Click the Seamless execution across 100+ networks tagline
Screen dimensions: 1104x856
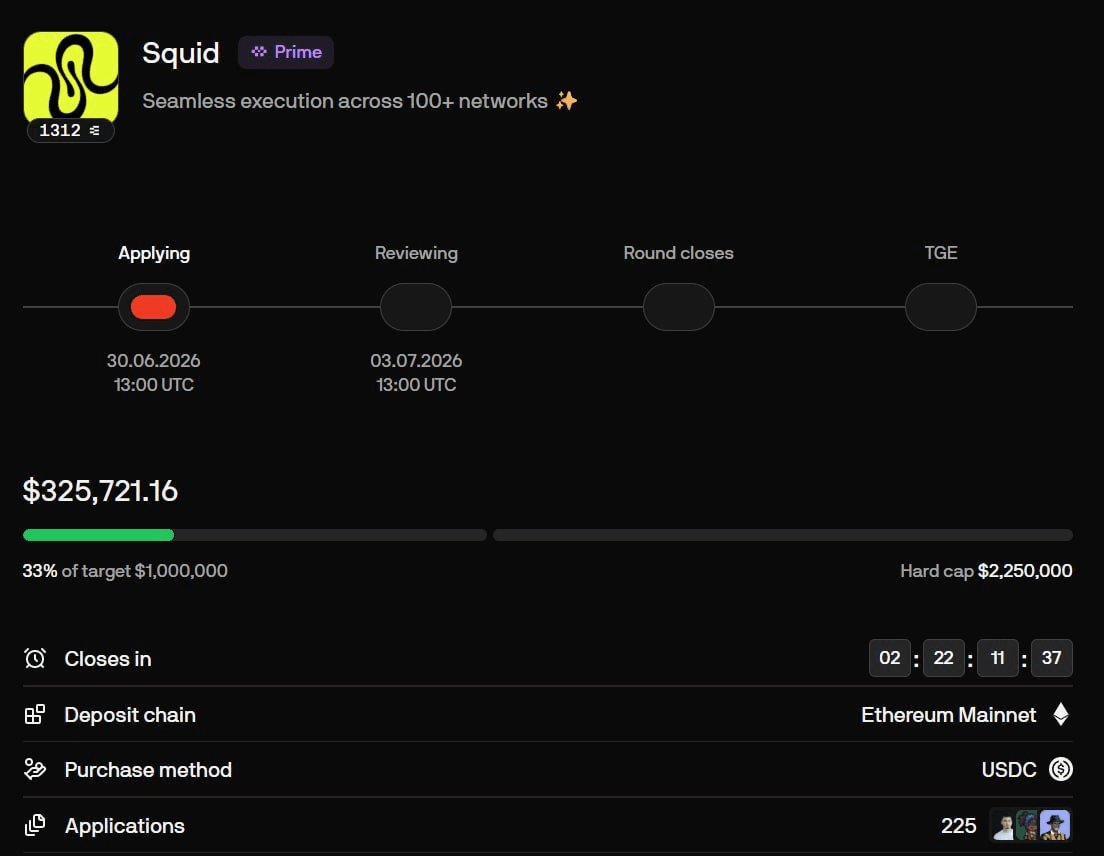coord(345,101)
